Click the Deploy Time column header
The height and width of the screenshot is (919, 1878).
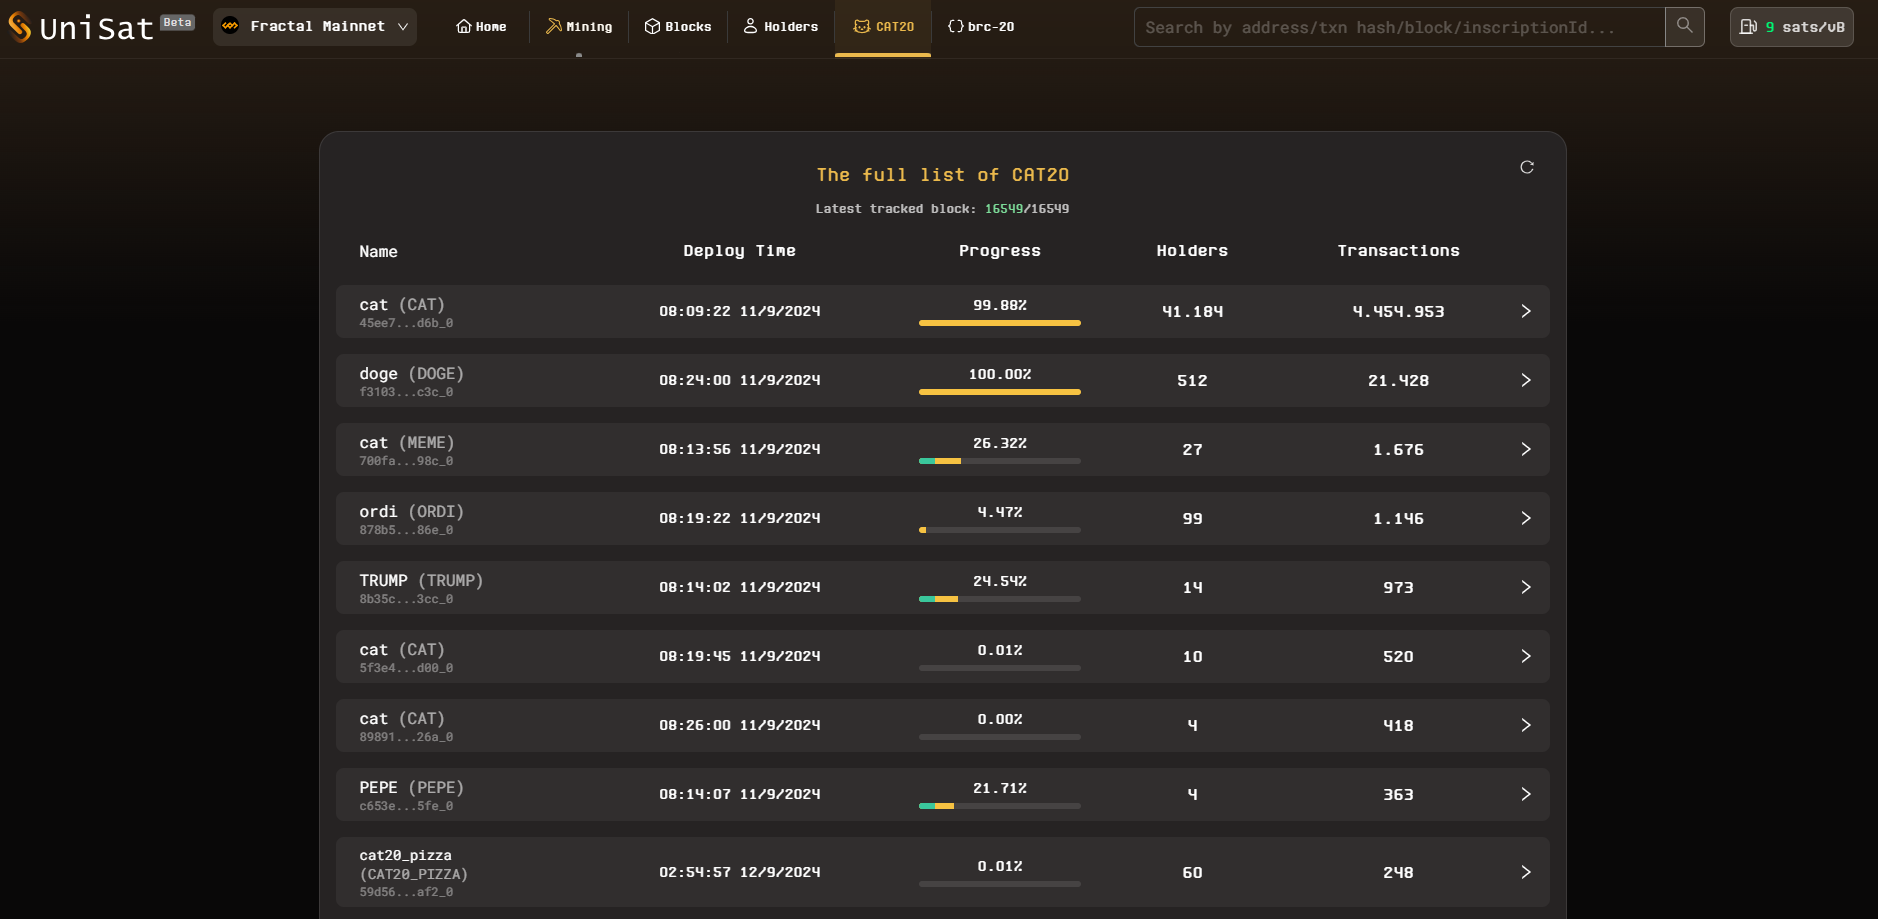coord(739,251)
